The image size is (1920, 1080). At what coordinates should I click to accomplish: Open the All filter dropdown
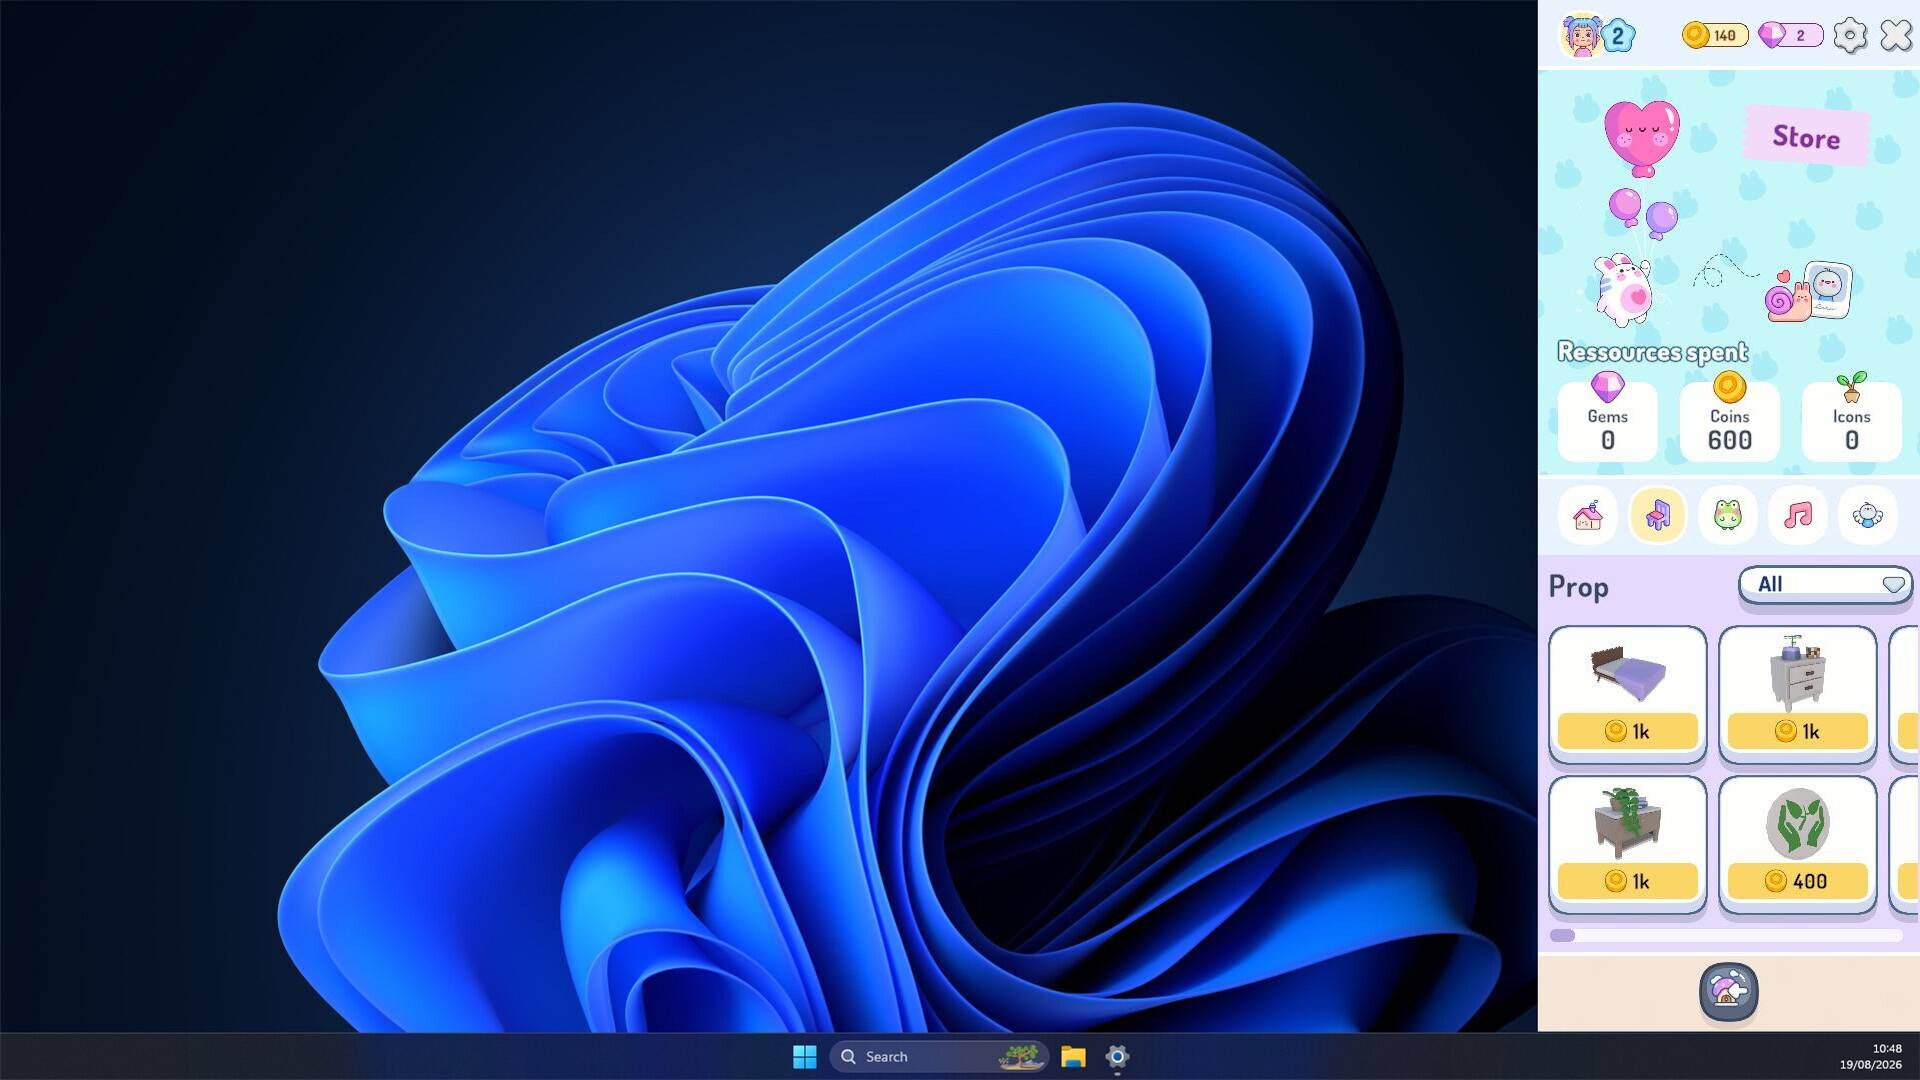click(x=1825, y=584)
